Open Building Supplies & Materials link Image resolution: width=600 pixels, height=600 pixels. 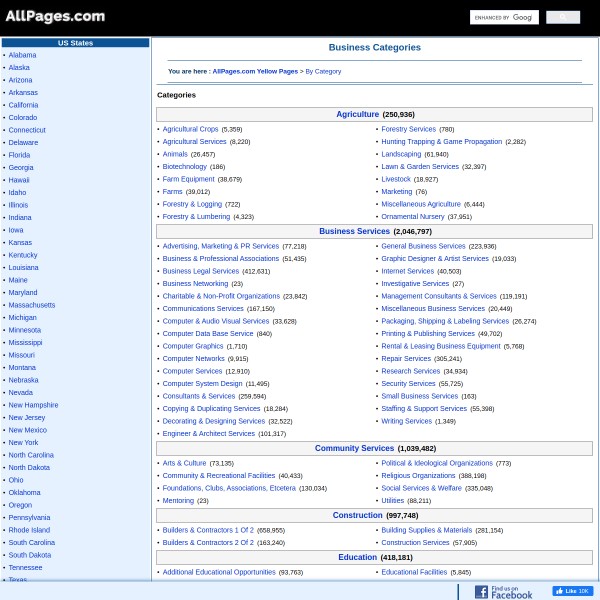(x=426, y=530)
